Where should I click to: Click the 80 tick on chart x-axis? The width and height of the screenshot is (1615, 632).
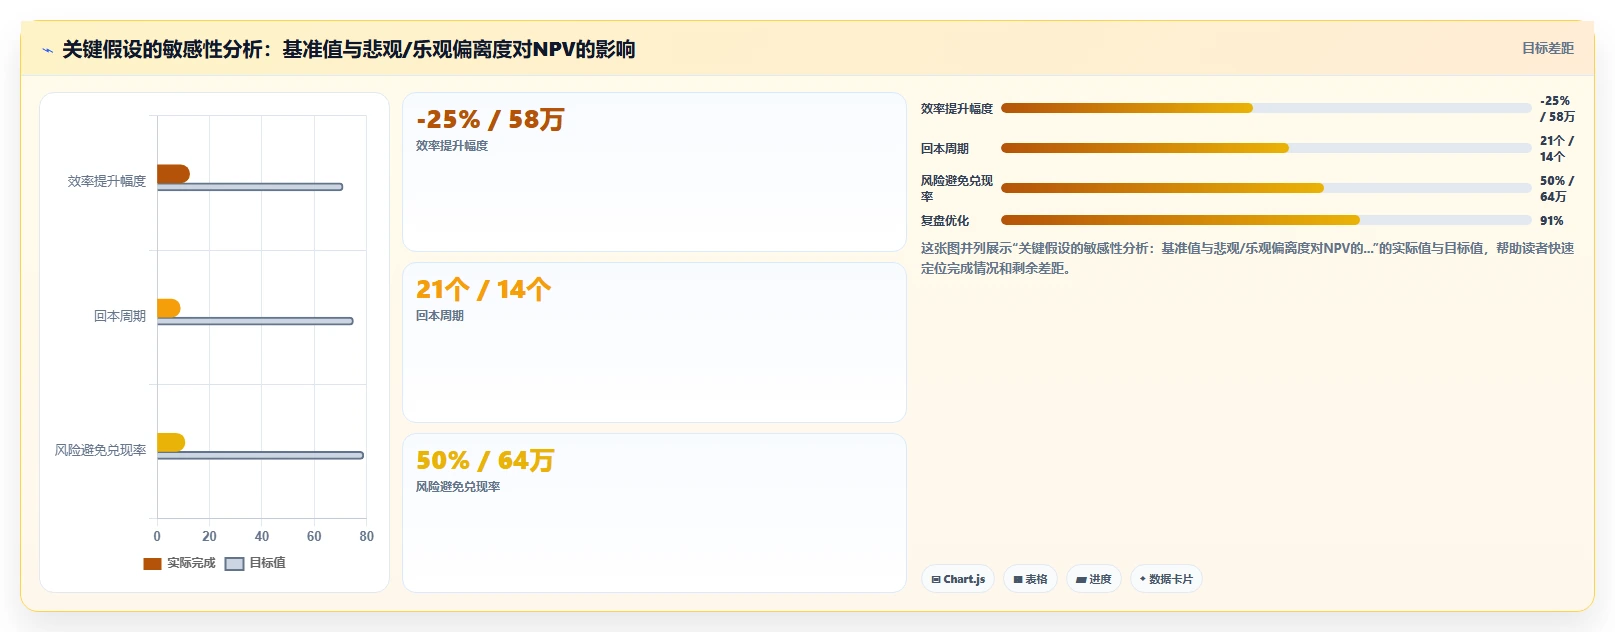pyautogui.click(x=367, y=536)
